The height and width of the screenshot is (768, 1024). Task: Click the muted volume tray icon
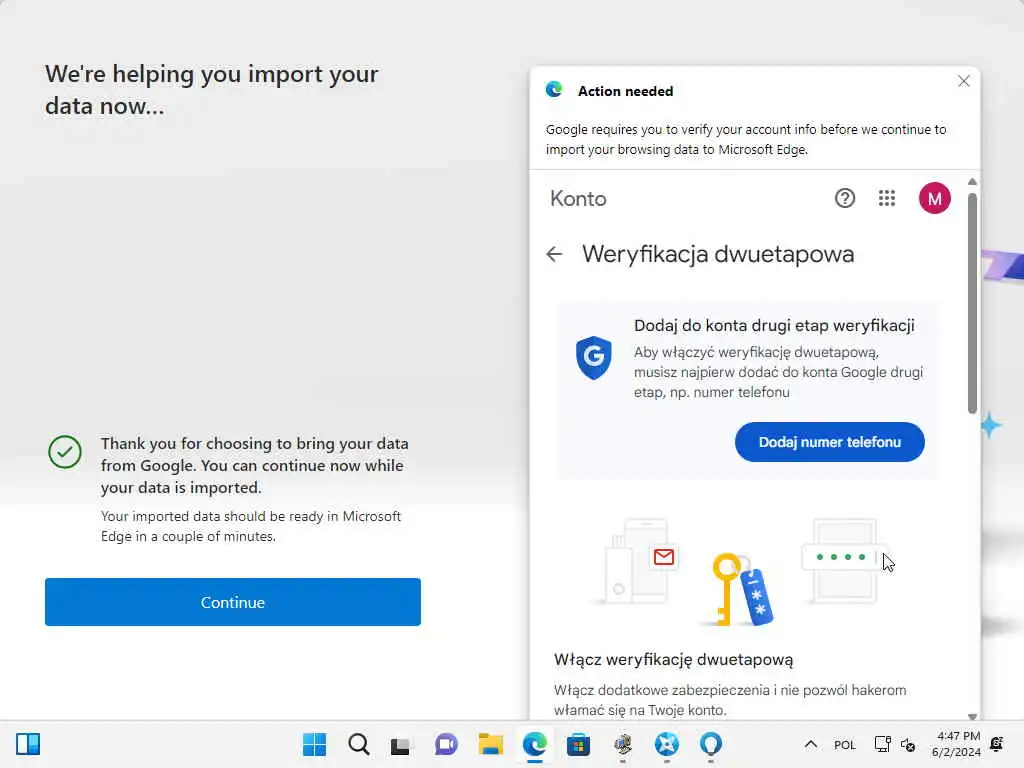[908, 744]
